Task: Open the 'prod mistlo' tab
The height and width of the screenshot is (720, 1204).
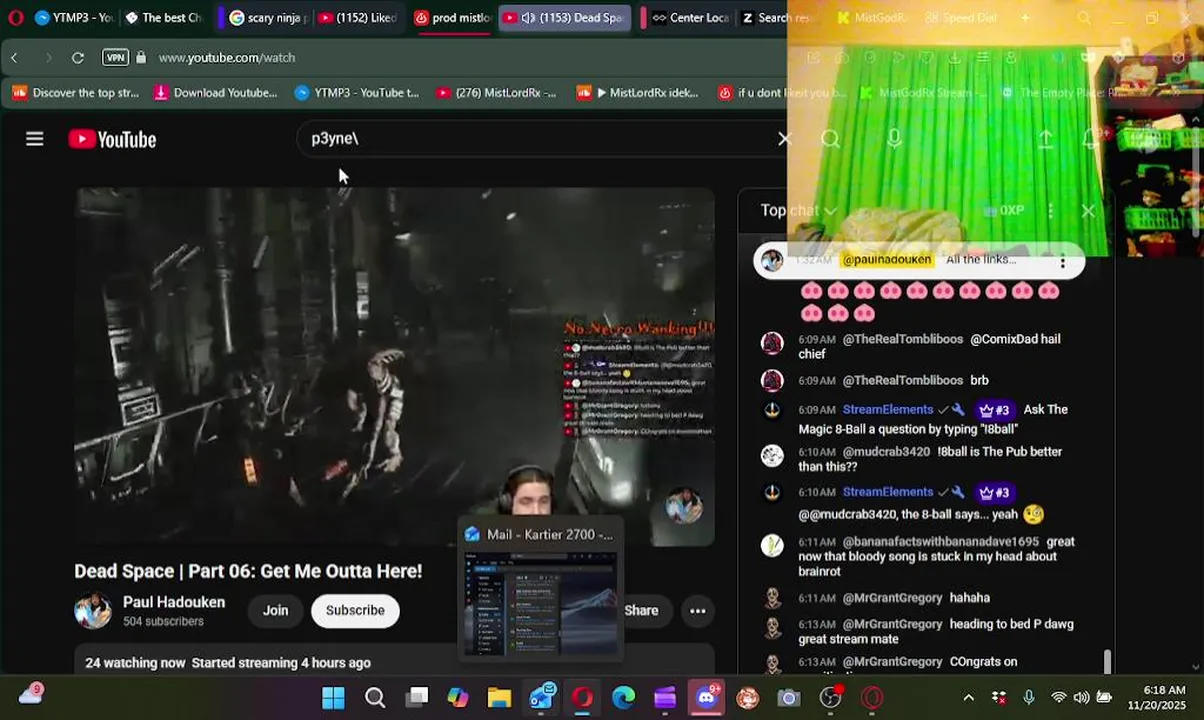Action: (x=452, y=18)
